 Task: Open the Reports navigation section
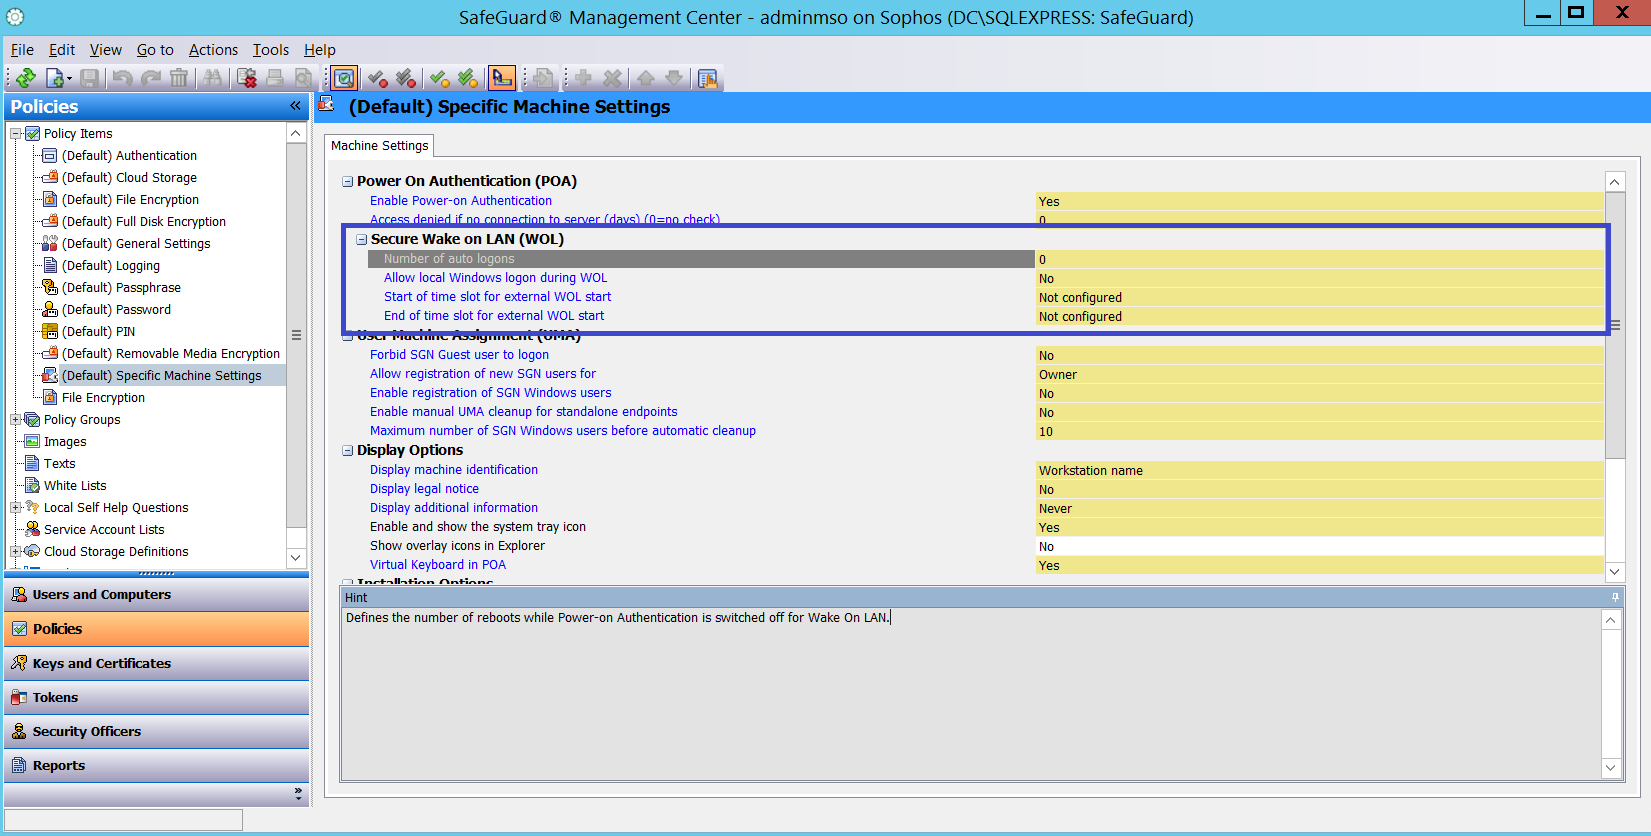(157, 766)
